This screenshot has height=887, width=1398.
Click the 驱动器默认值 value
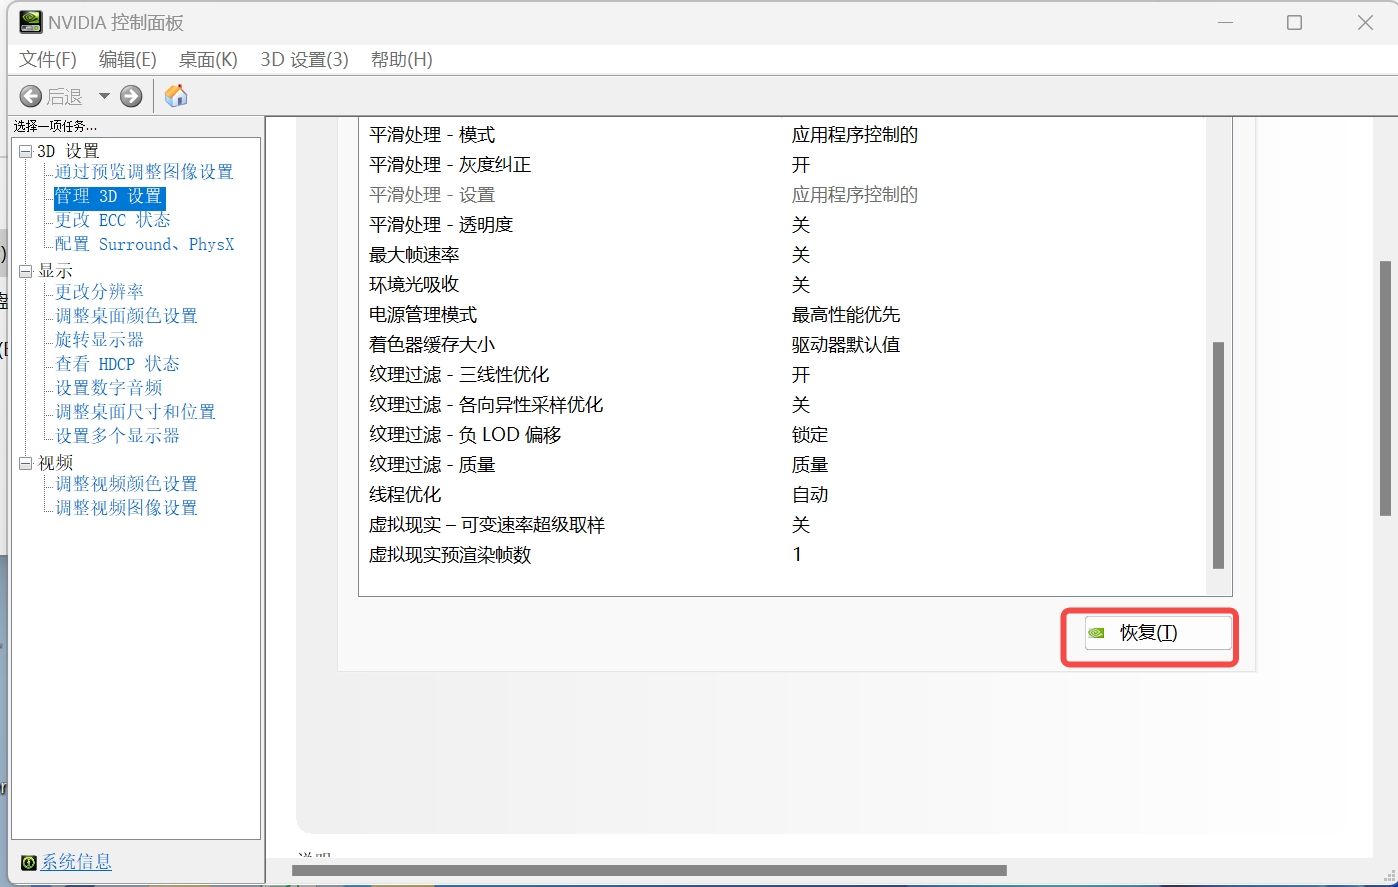tap(846, 345)
